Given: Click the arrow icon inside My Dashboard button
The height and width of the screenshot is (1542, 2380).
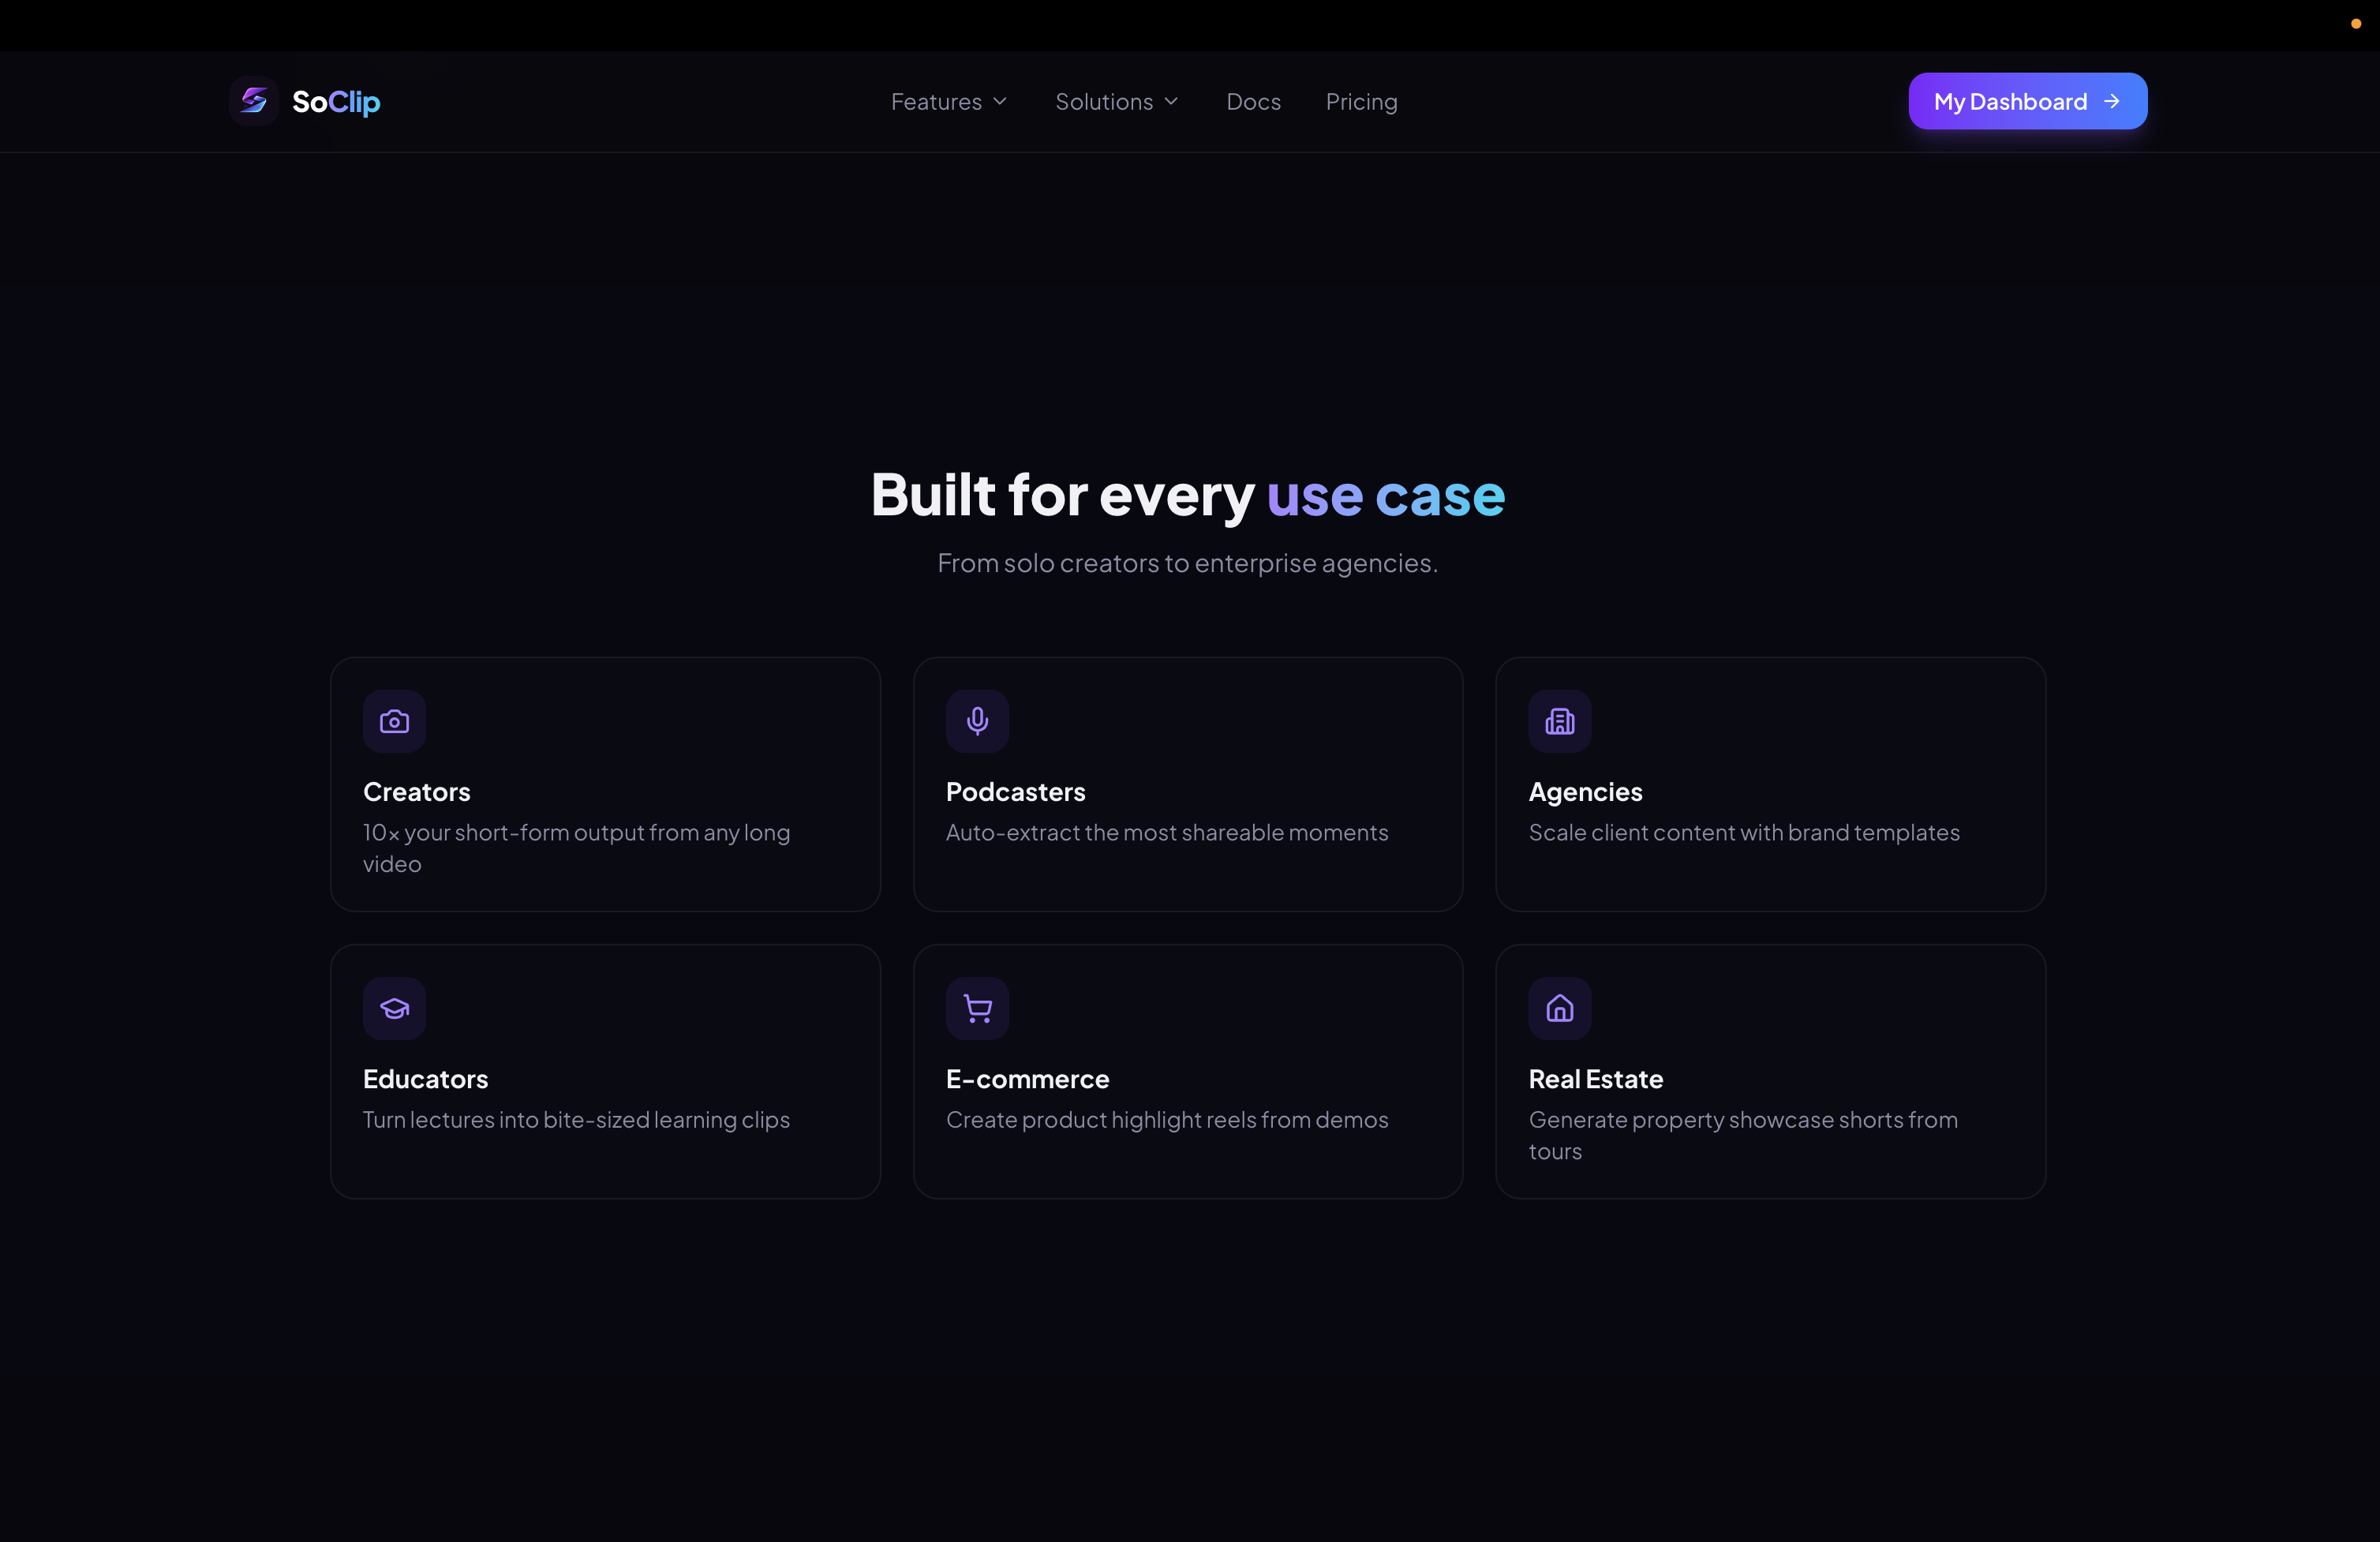Looking at the screenshot, I should [x=2112, y=101].
